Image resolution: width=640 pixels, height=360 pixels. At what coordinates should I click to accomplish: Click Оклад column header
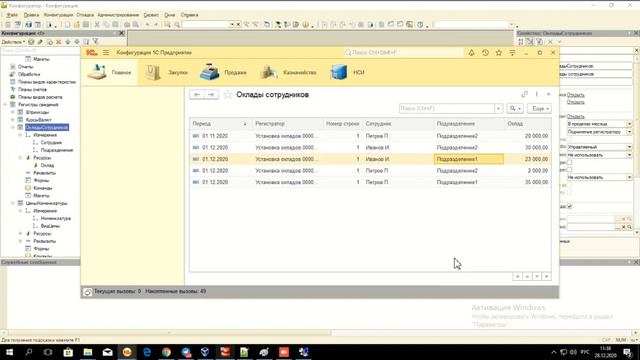(528, 124)
